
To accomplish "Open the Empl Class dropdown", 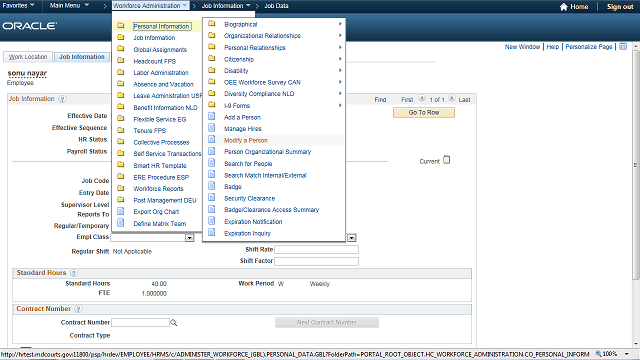I will click(189, 238).
